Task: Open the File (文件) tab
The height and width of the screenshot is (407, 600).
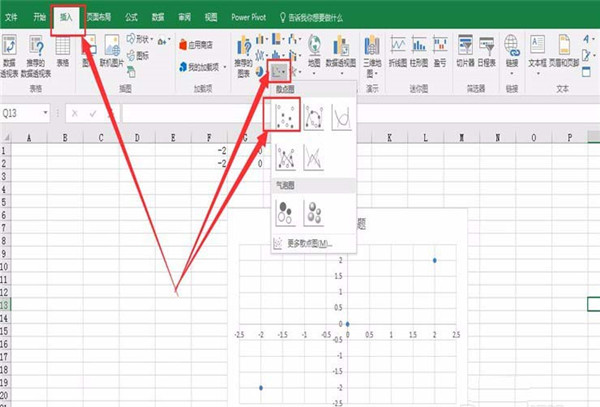Action: [11, 17]
